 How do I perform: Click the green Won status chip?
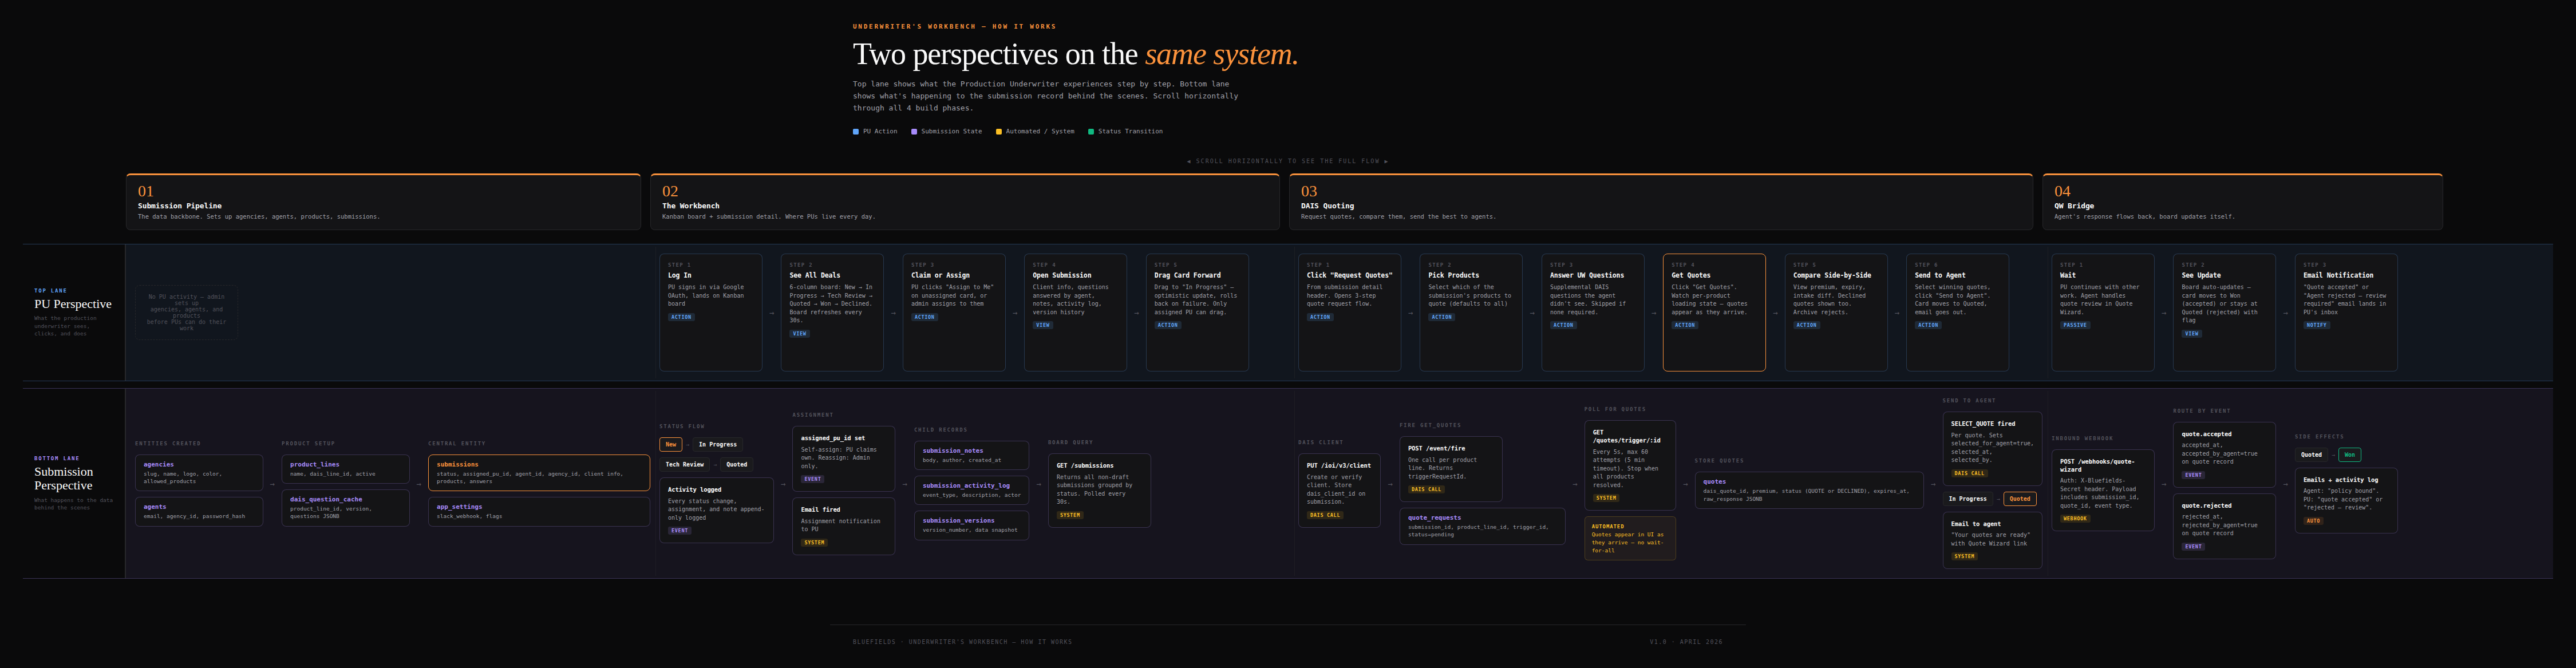tap(2349, 455)
